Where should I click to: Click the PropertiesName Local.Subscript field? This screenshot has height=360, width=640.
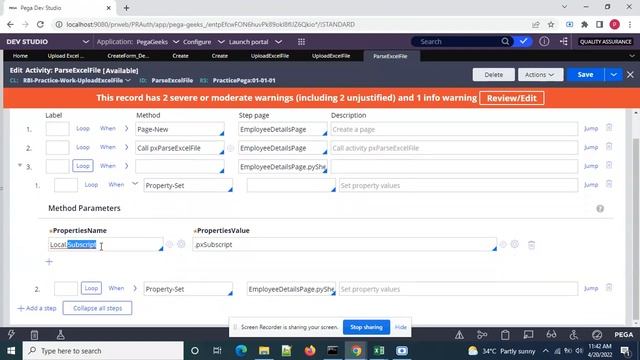pyautogui.click(x=105, y=244)
